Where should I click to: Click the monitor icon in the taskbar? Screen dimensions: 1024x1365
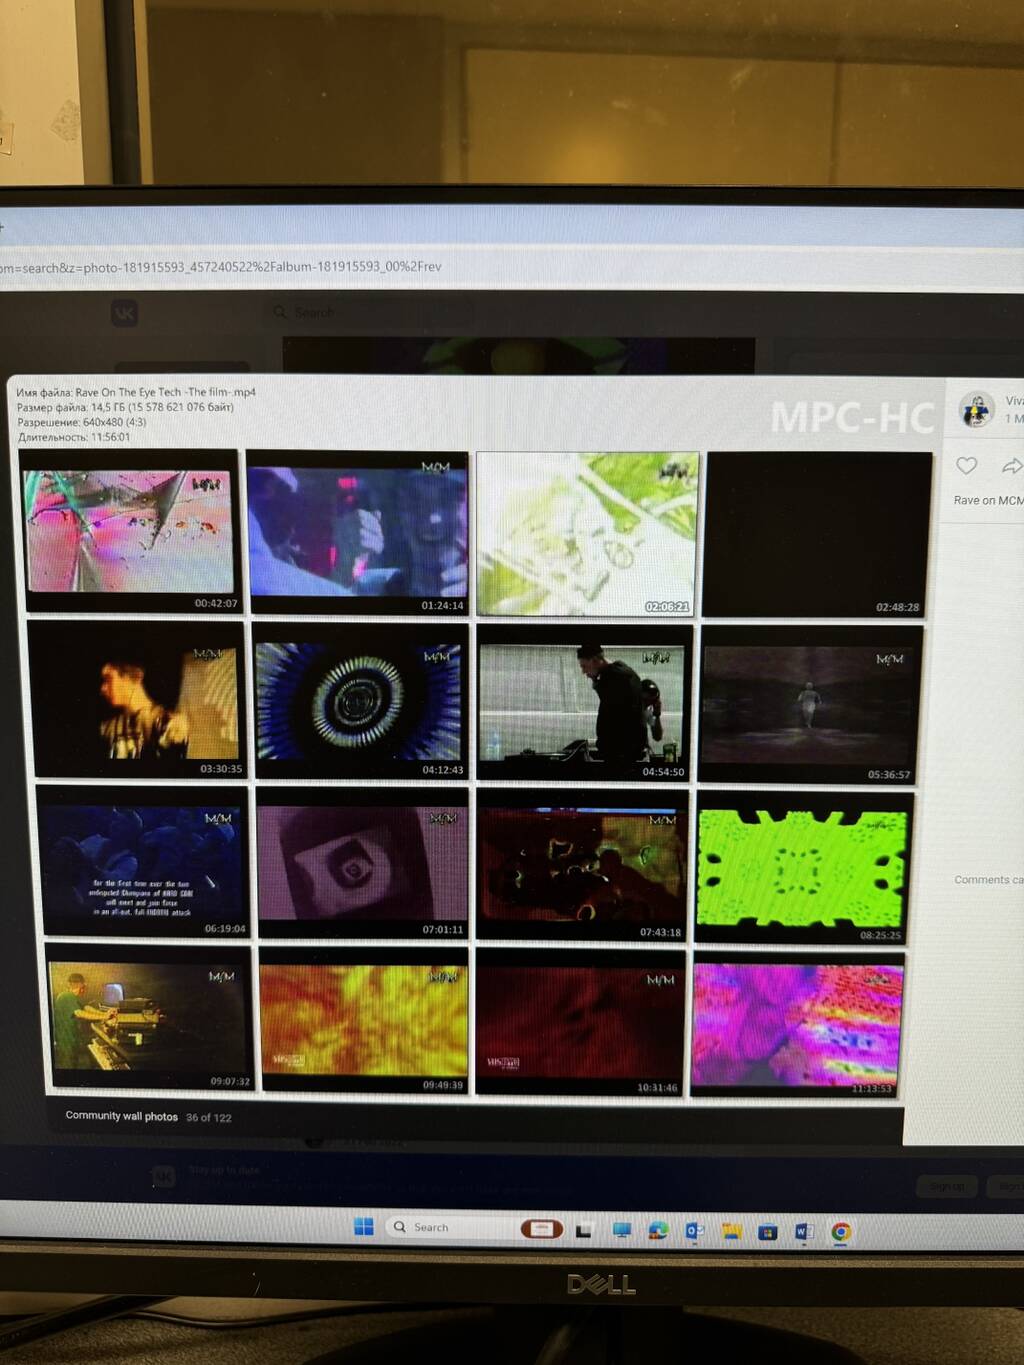(622, 1230)
